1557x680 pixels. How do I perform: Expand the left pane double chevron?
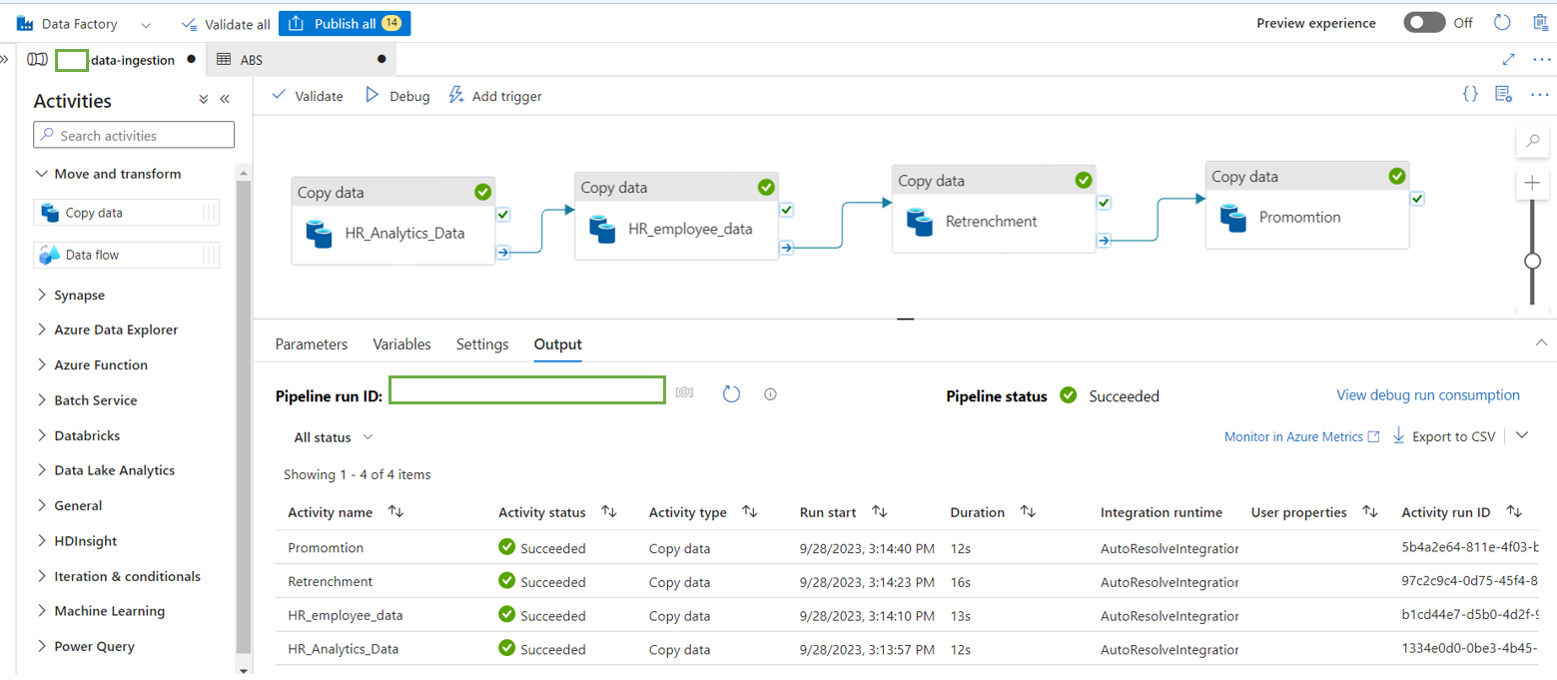(x=4, y=59)
